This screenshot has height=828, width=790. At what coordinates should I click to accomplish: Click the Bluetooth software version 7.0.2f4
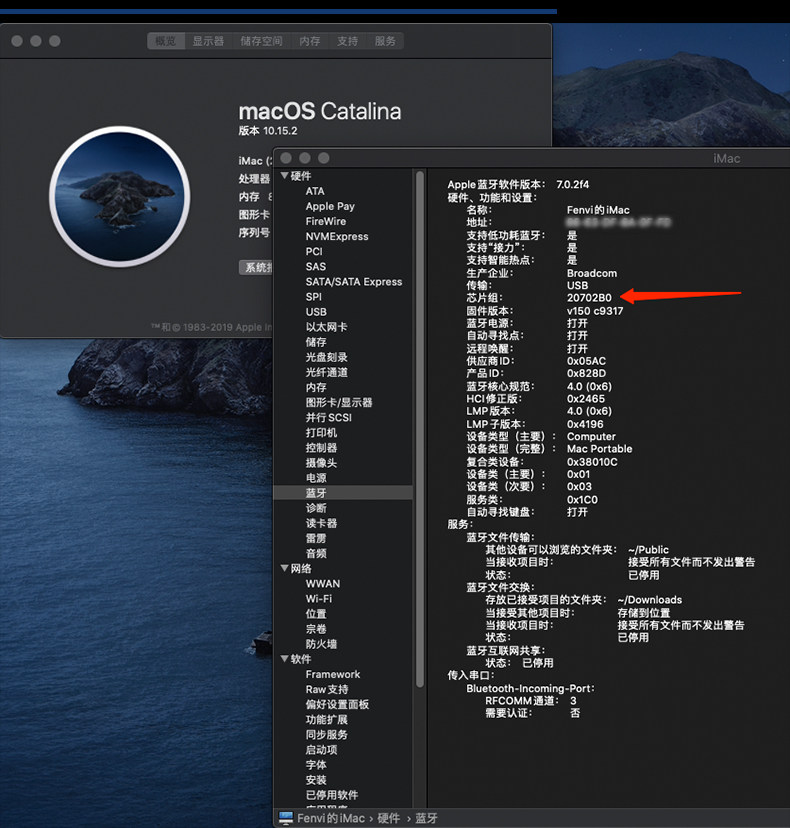coord(572,184)
